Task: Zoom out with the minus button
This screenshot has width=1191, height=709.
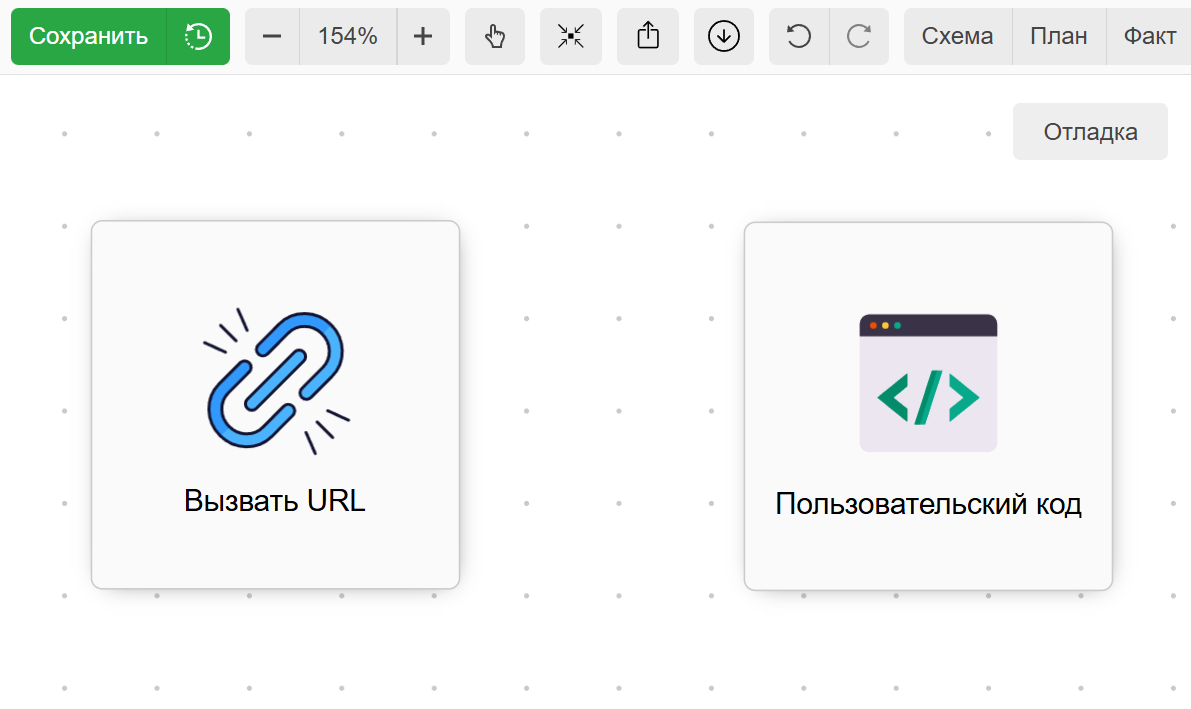Action: pos(272,37)
